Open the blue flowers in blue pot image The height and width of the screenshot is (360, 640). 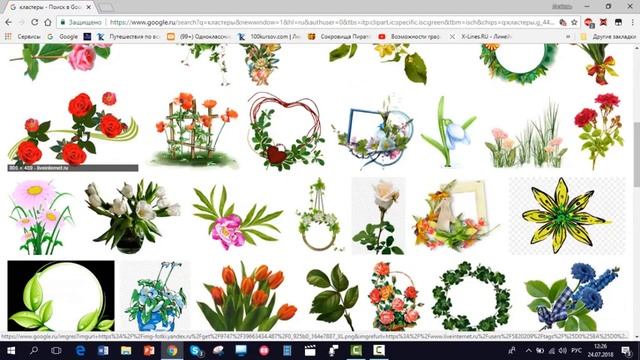pyautogui.click(x=156, y=296)
